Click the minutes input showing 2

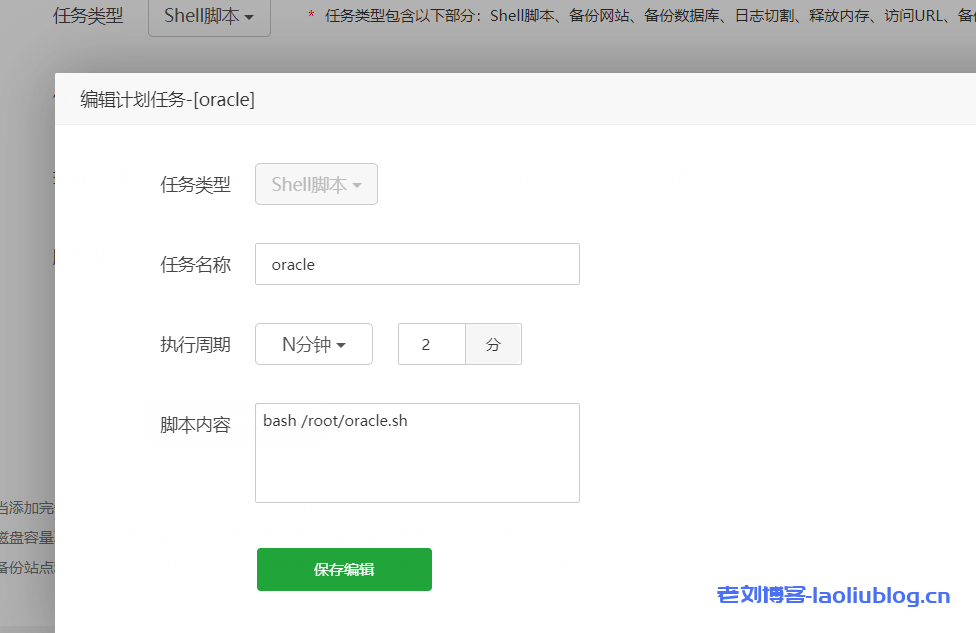click(x=431, y=344)
